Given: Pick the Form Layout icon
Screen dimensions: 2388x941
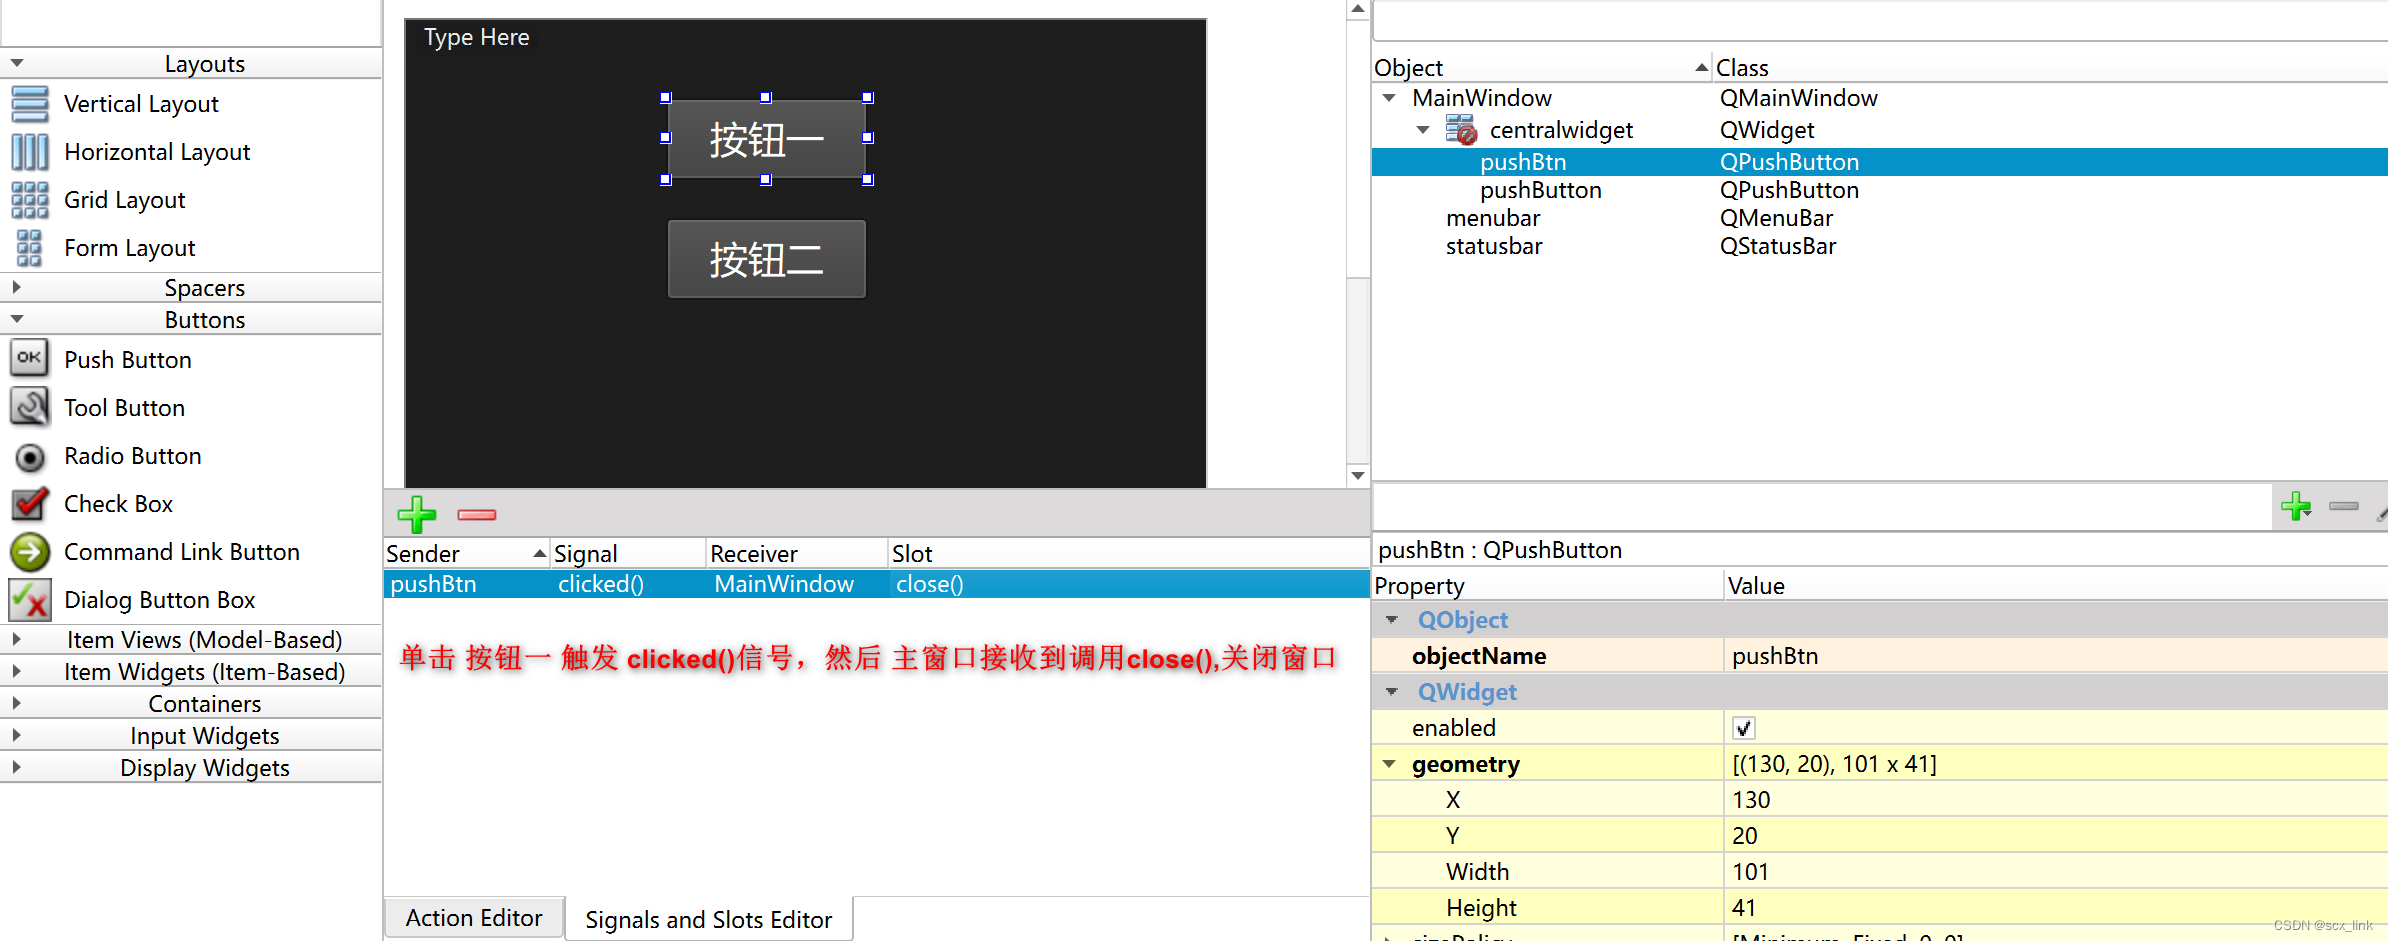Looking at the screenshot, I should [x=30, y=248].
